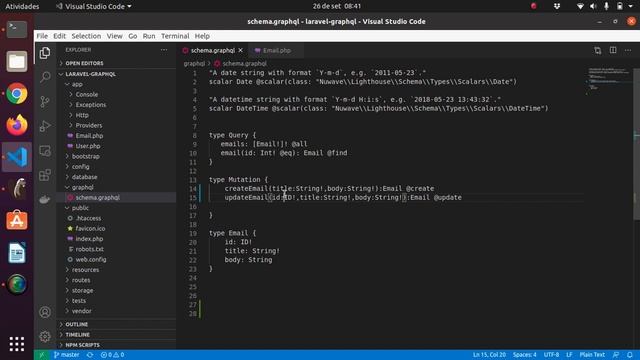Open the Run menu
This screenshot has height=360, width=640.
149,36
